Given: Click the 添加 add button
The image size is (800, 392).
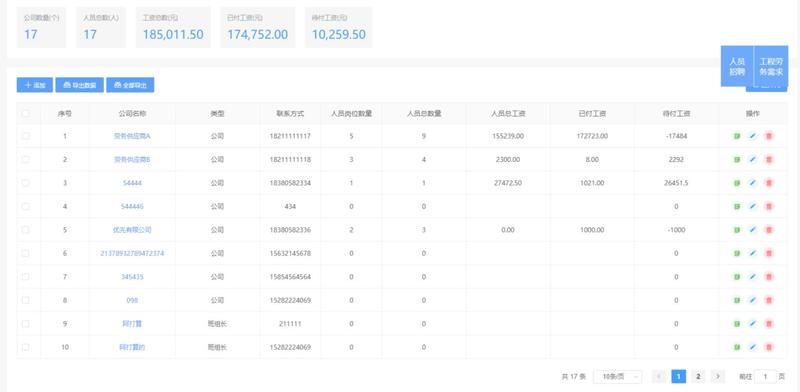Looking at the screenshot, I should (x=35, y=85).
